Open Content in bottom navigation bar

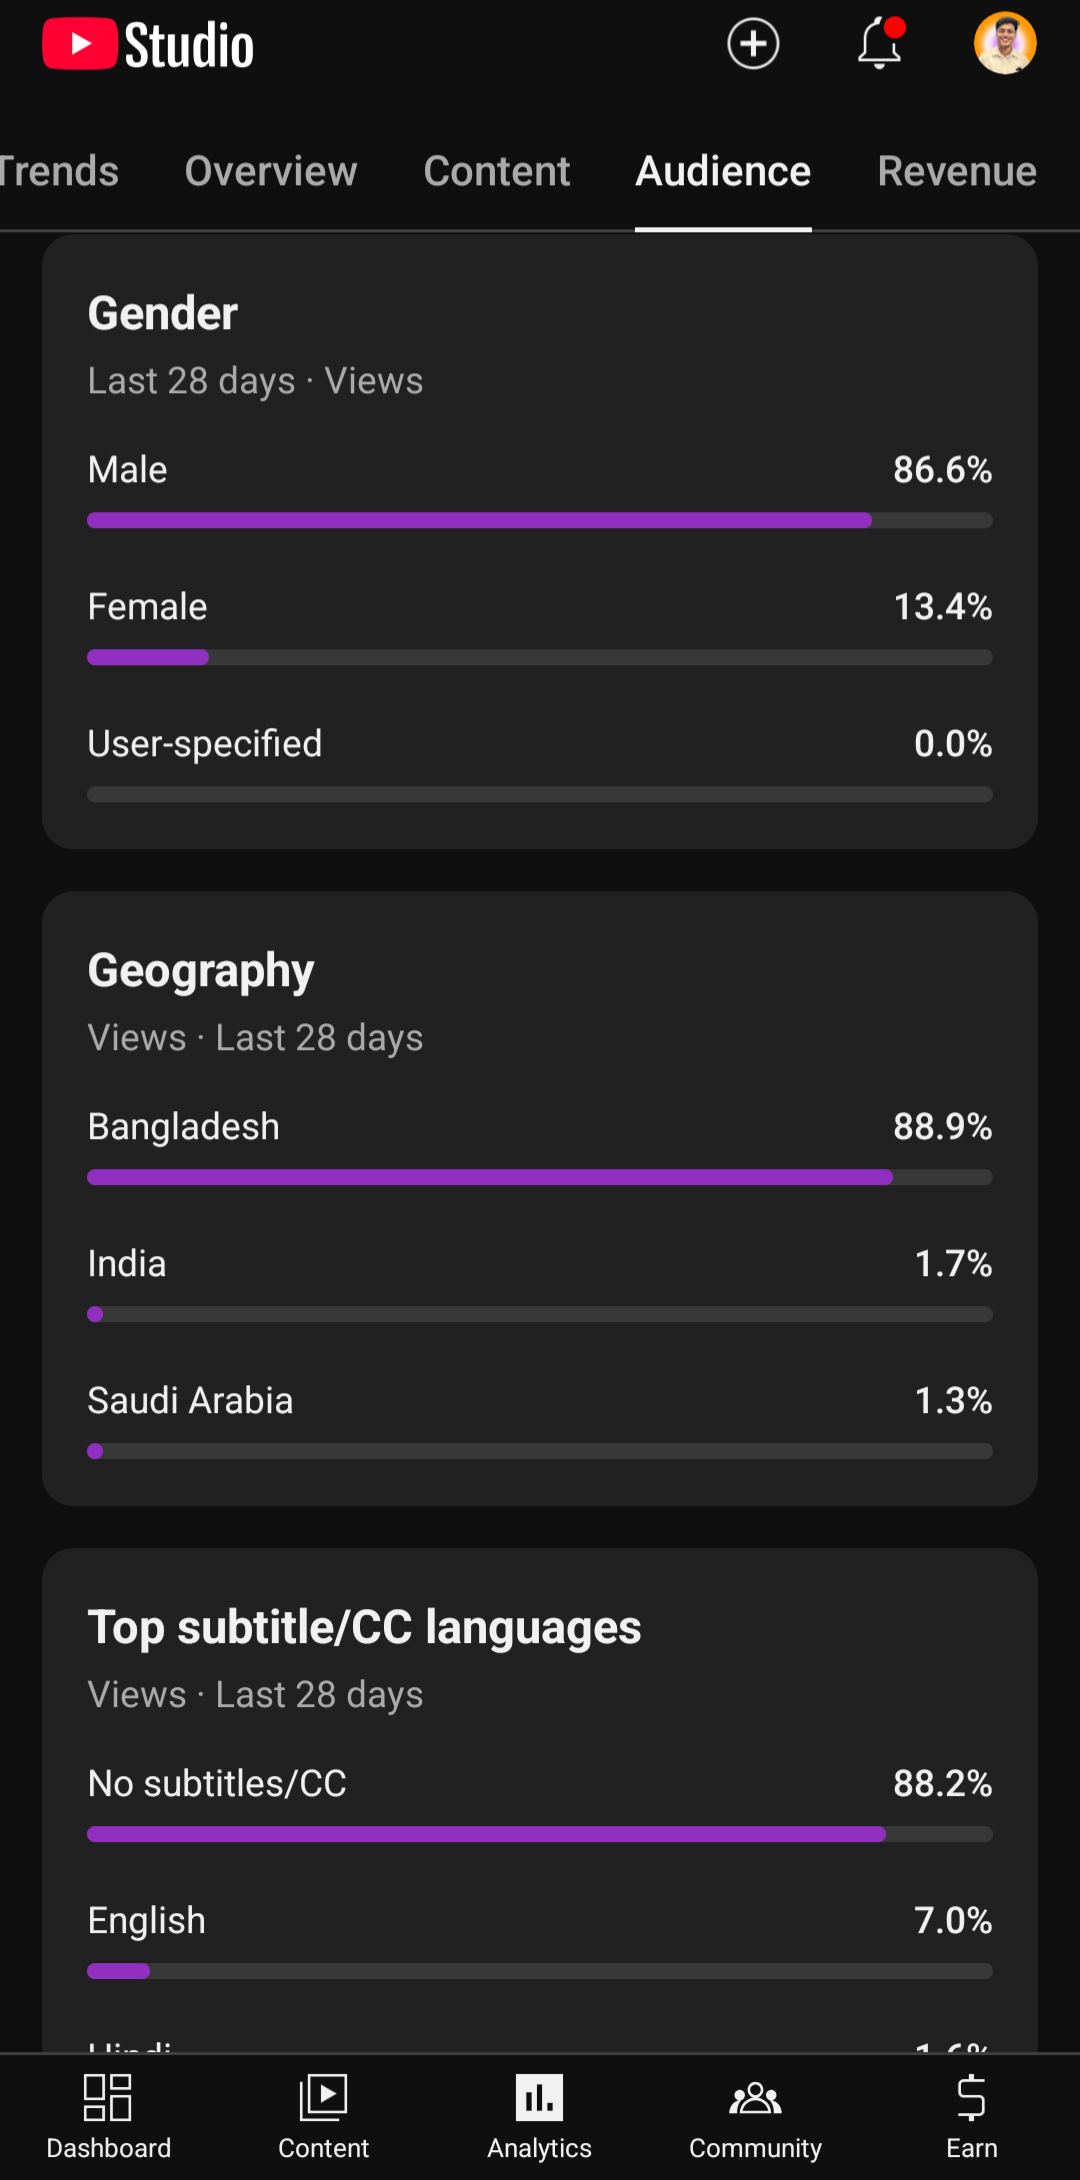pos(324,2116)
